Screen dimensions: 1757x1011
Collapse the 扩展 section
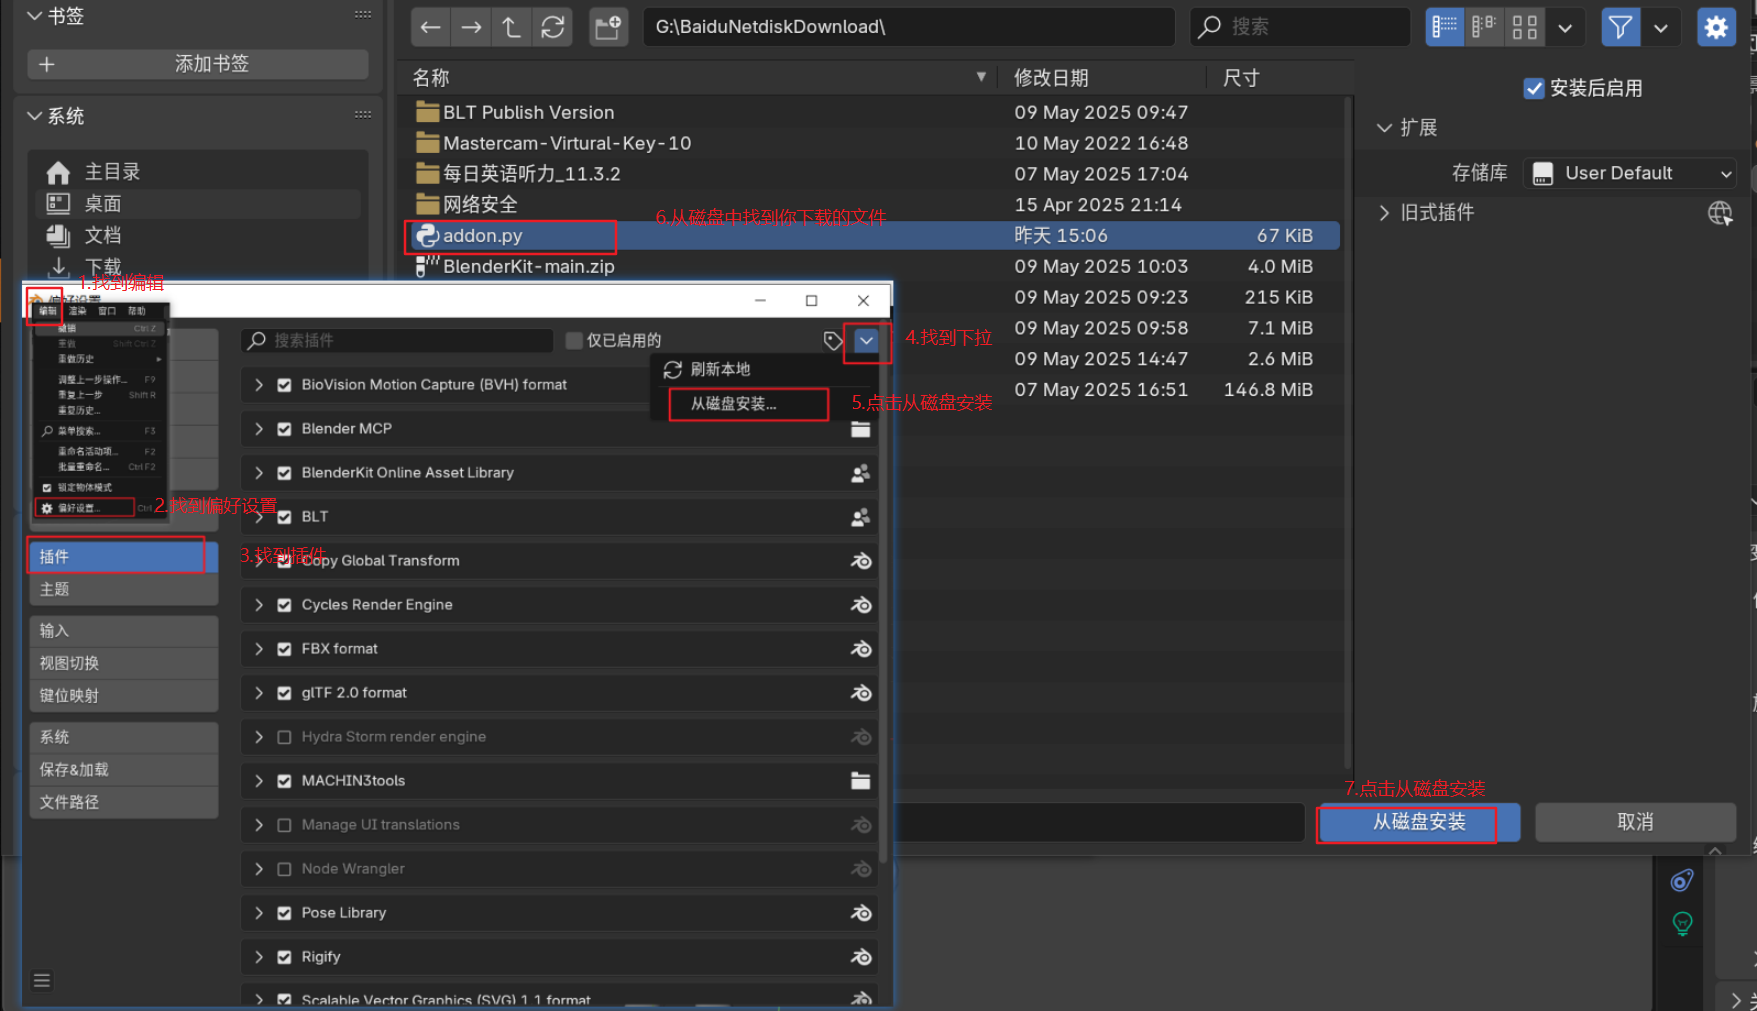tap(1384, 128)
